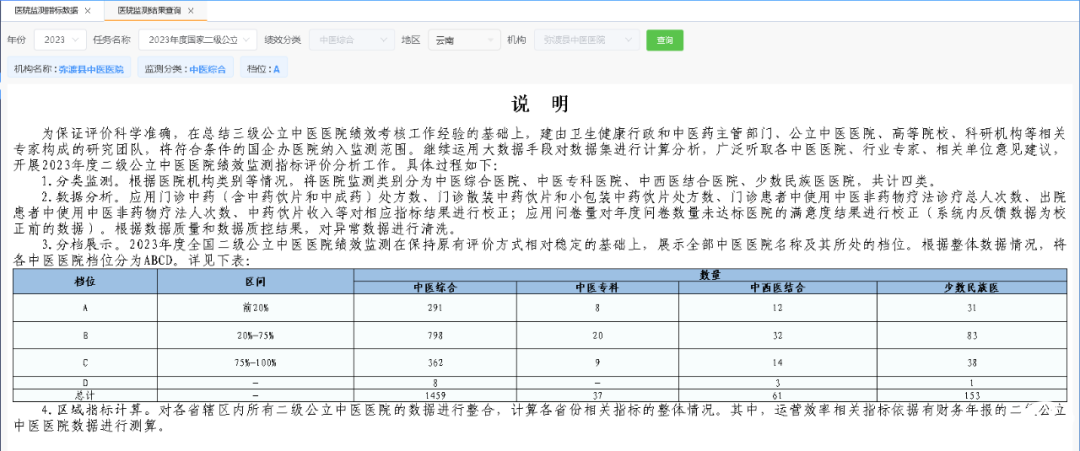Screen dimensions: 1080x451
Task: Select the 前20% range cell
Action: [256, 308]
